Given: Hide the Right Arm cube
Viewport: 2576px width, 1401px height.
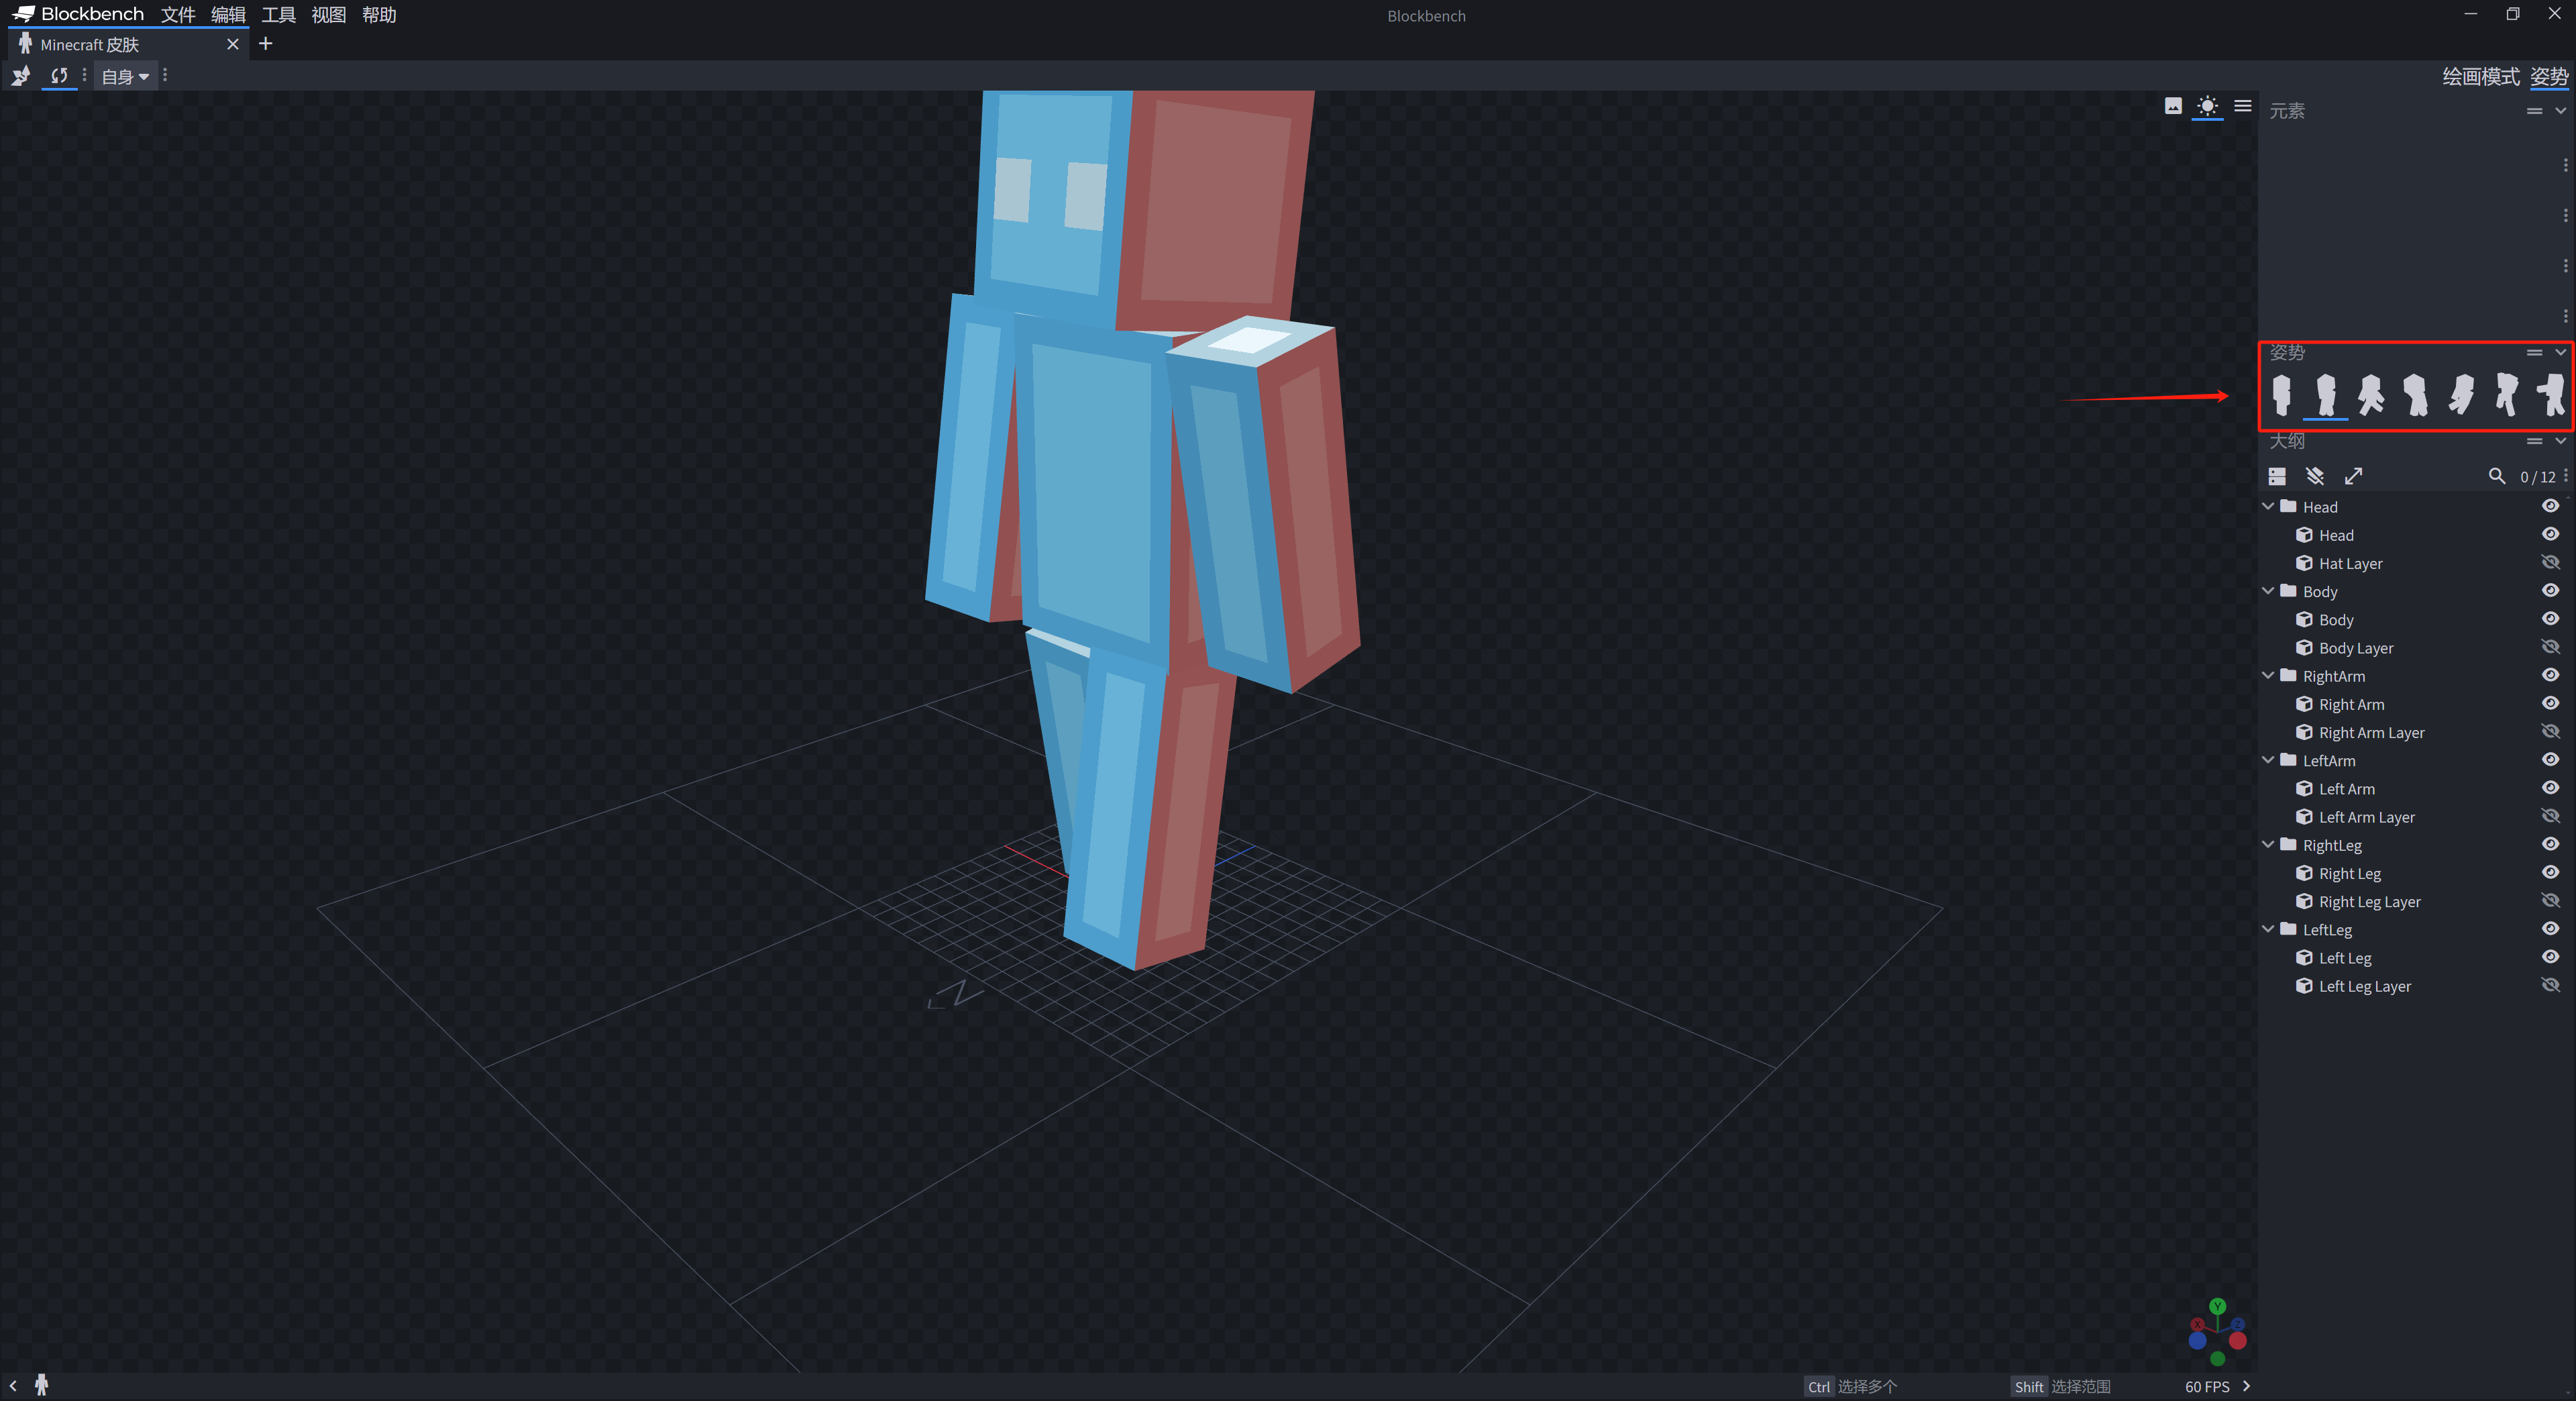Looking at the screenshot, I should pos(2550,704).
